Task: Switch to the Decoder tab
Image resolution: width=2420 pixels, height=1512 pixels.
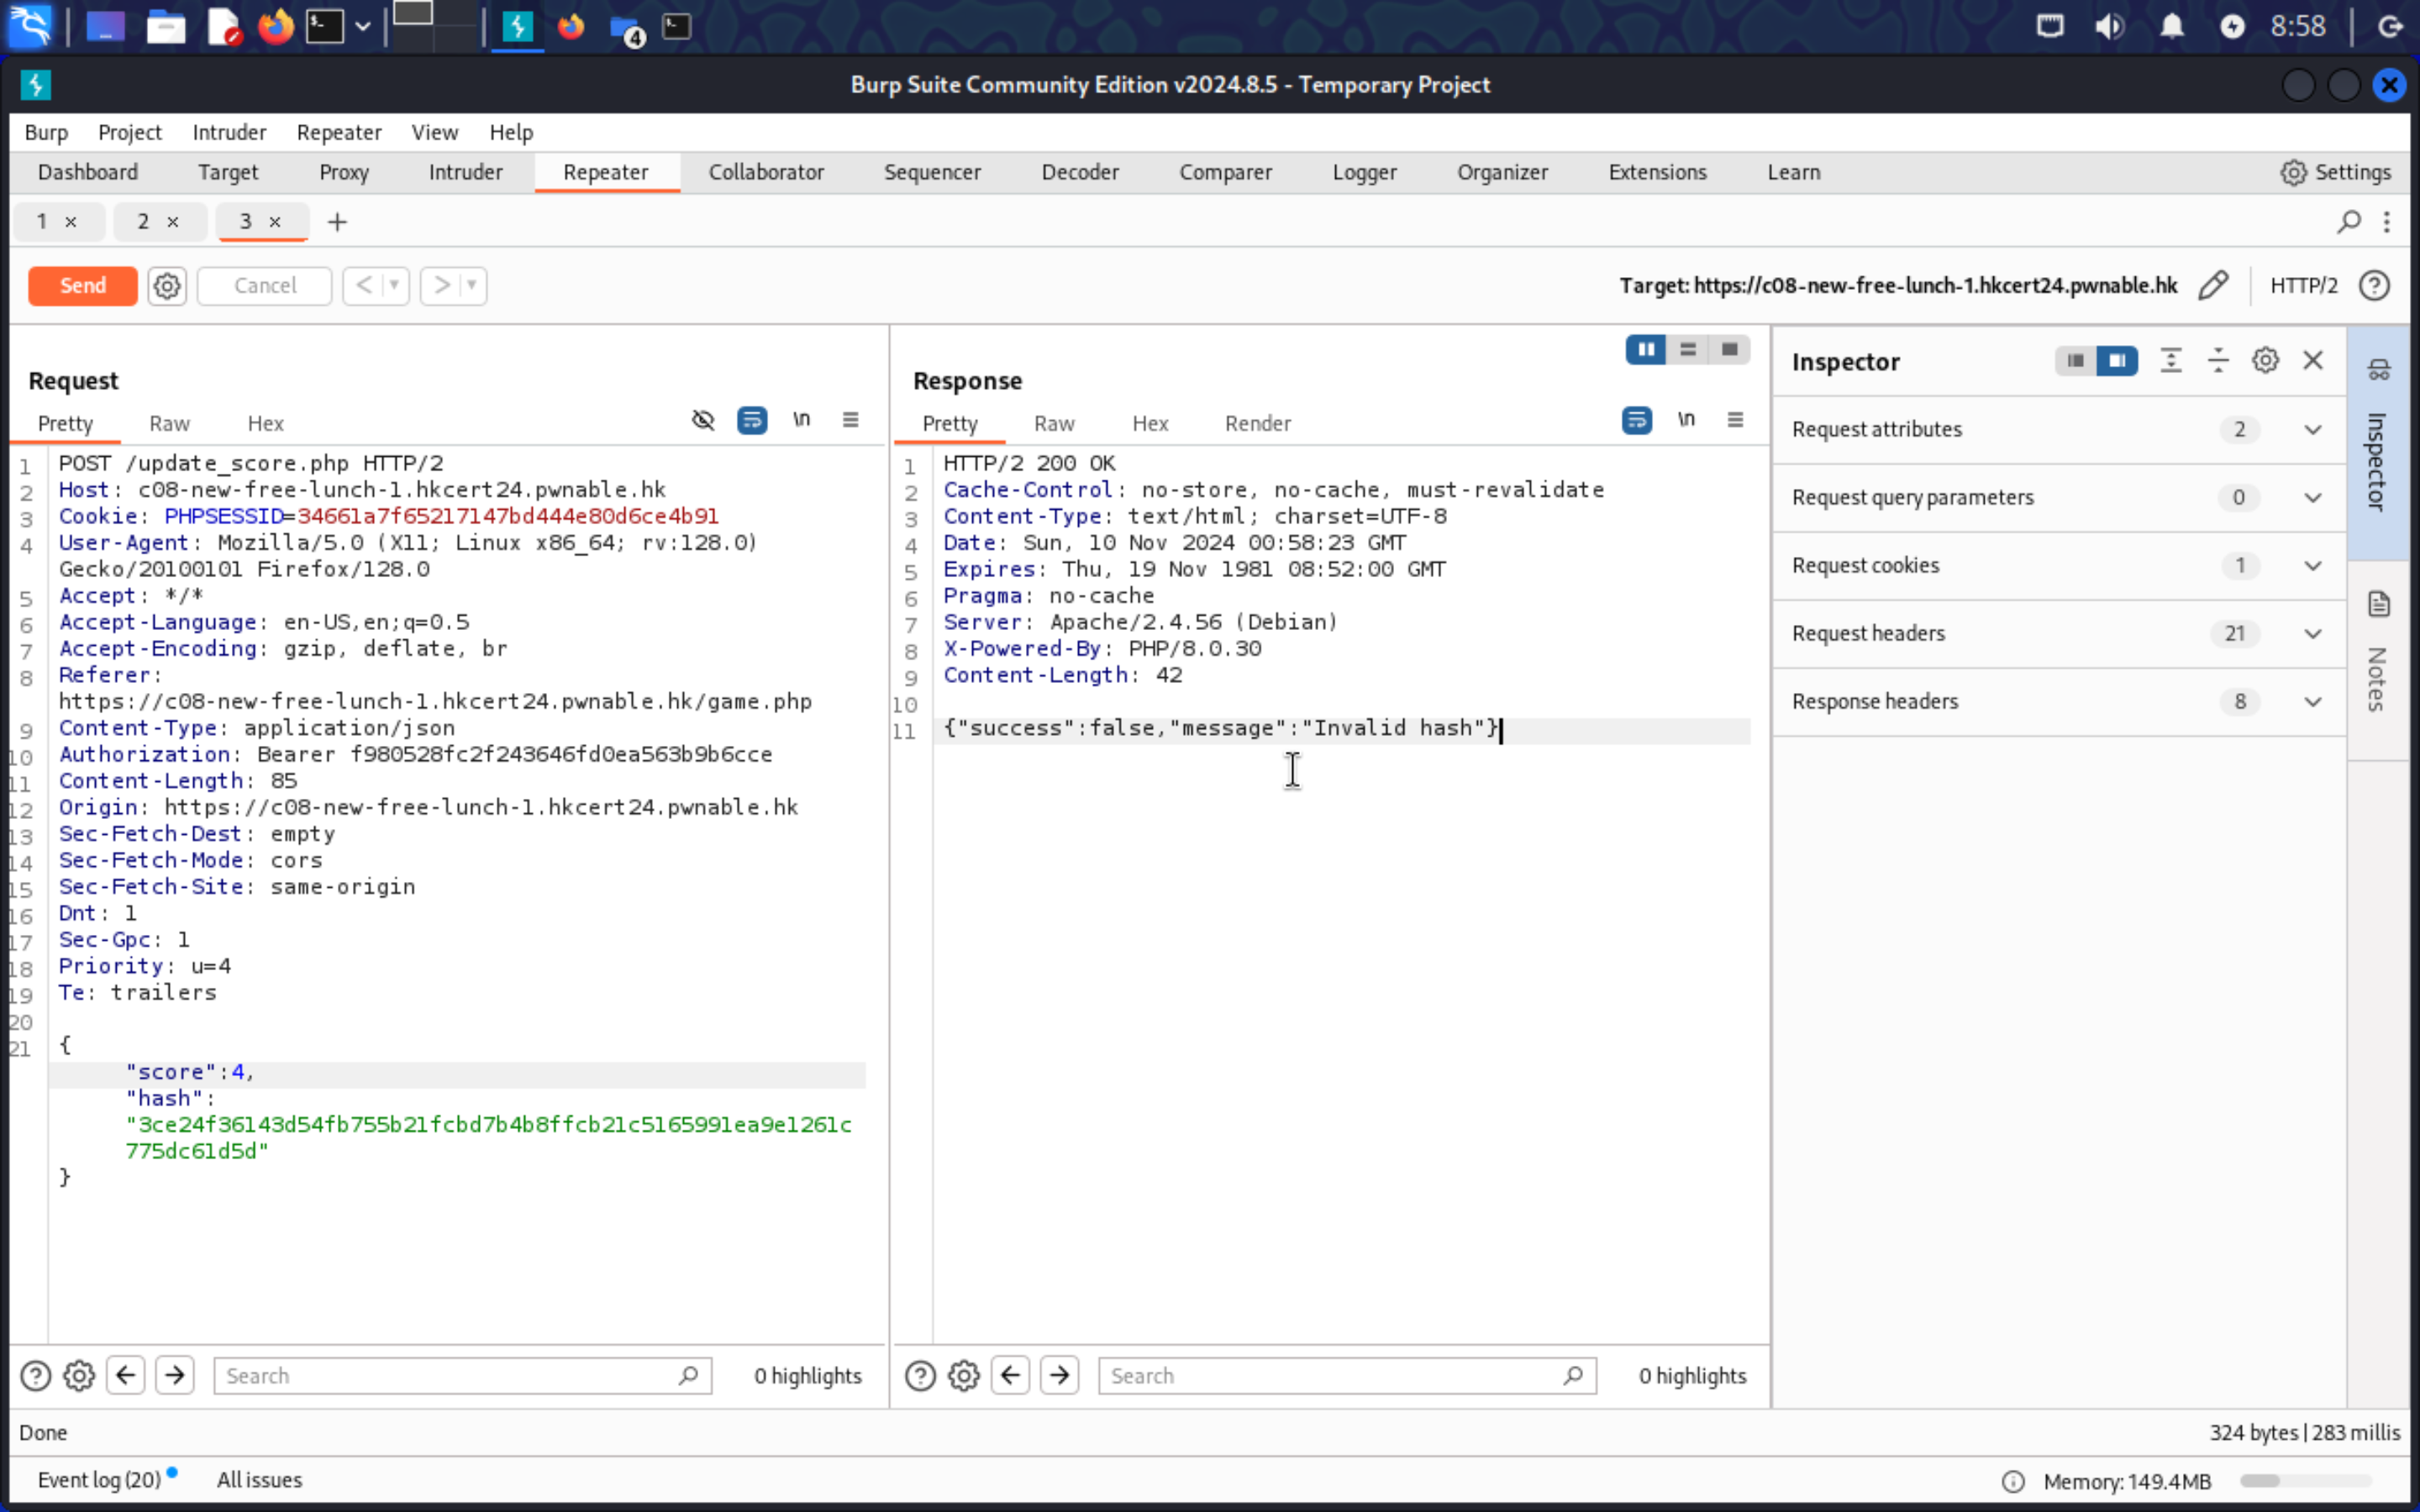Action: (1080, 172)
